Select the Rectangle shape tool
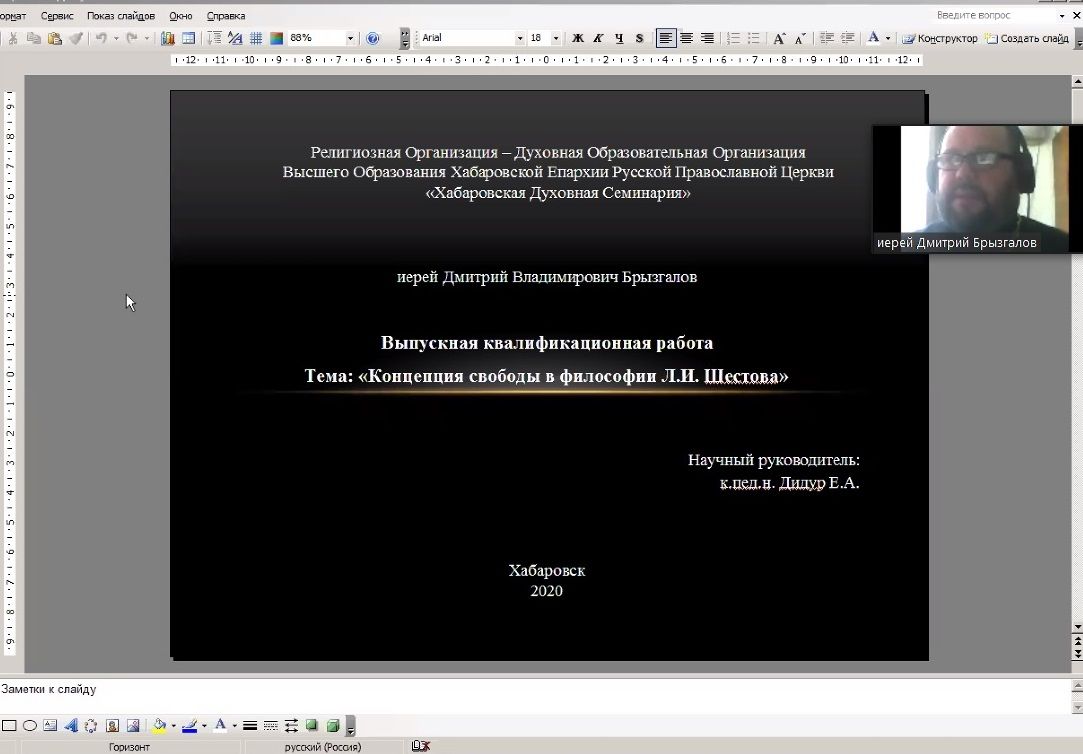The image size is (1083, 754). 9,726
